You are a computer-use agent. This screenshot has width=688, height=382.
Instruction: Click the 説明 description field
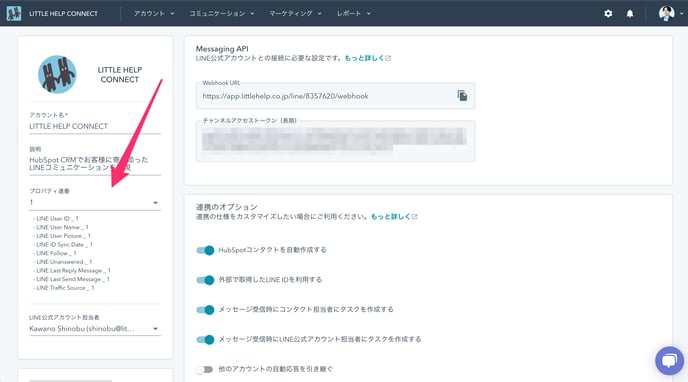point(95,164)
